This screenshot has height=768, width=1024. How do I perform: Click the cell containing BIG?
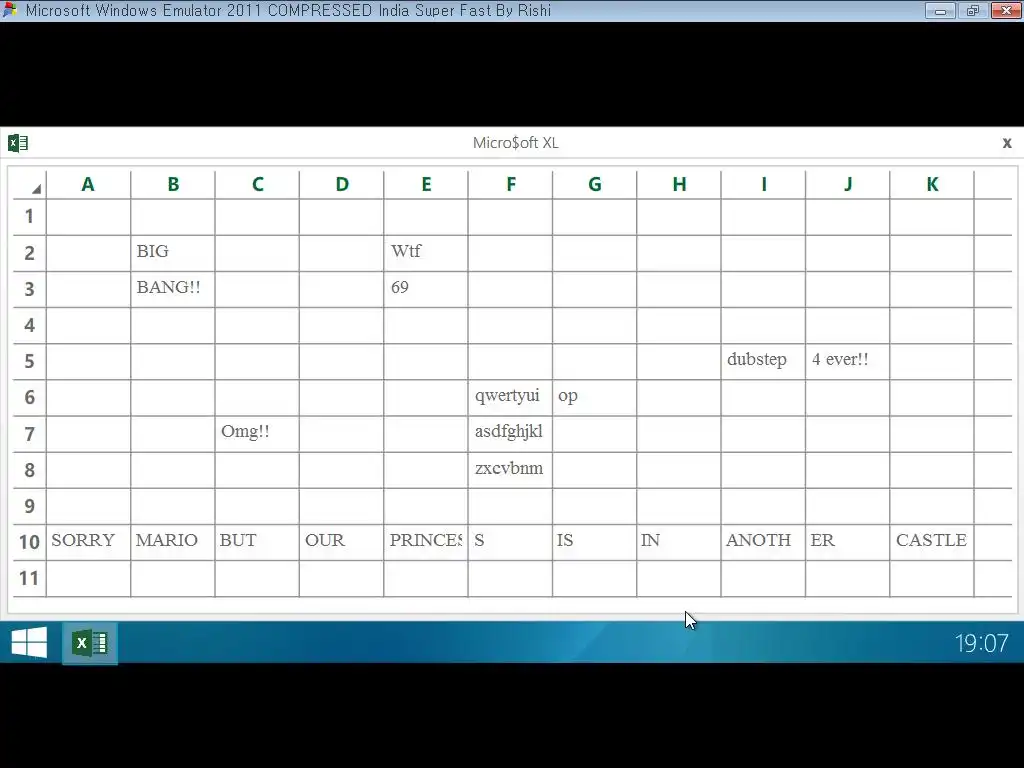(173, 253)
